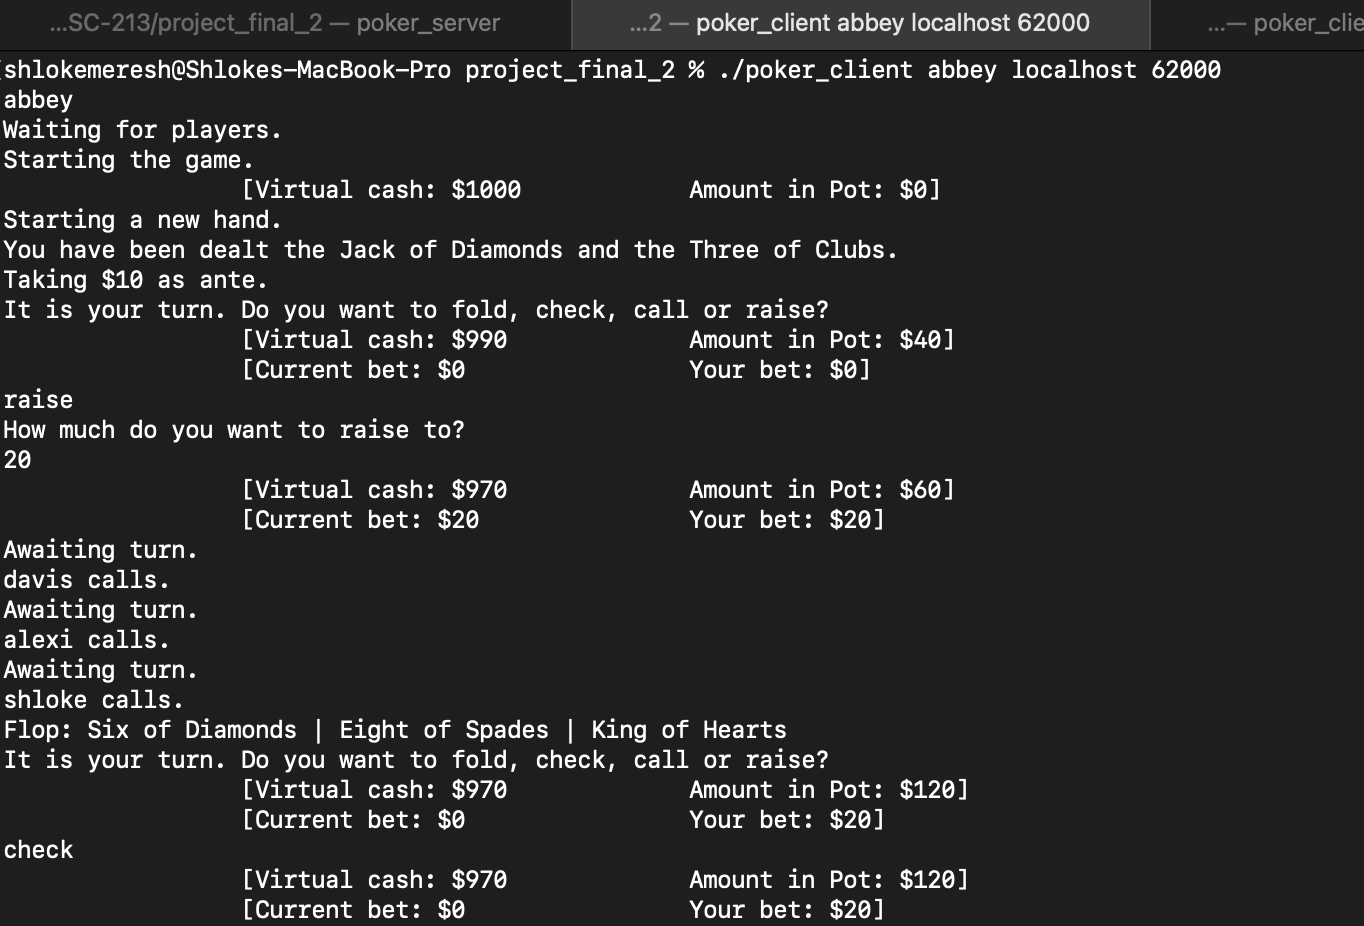Click the Awaiting turn status line
The height and width of the screenshot is (926, 1364).
(x=100, y=549)
